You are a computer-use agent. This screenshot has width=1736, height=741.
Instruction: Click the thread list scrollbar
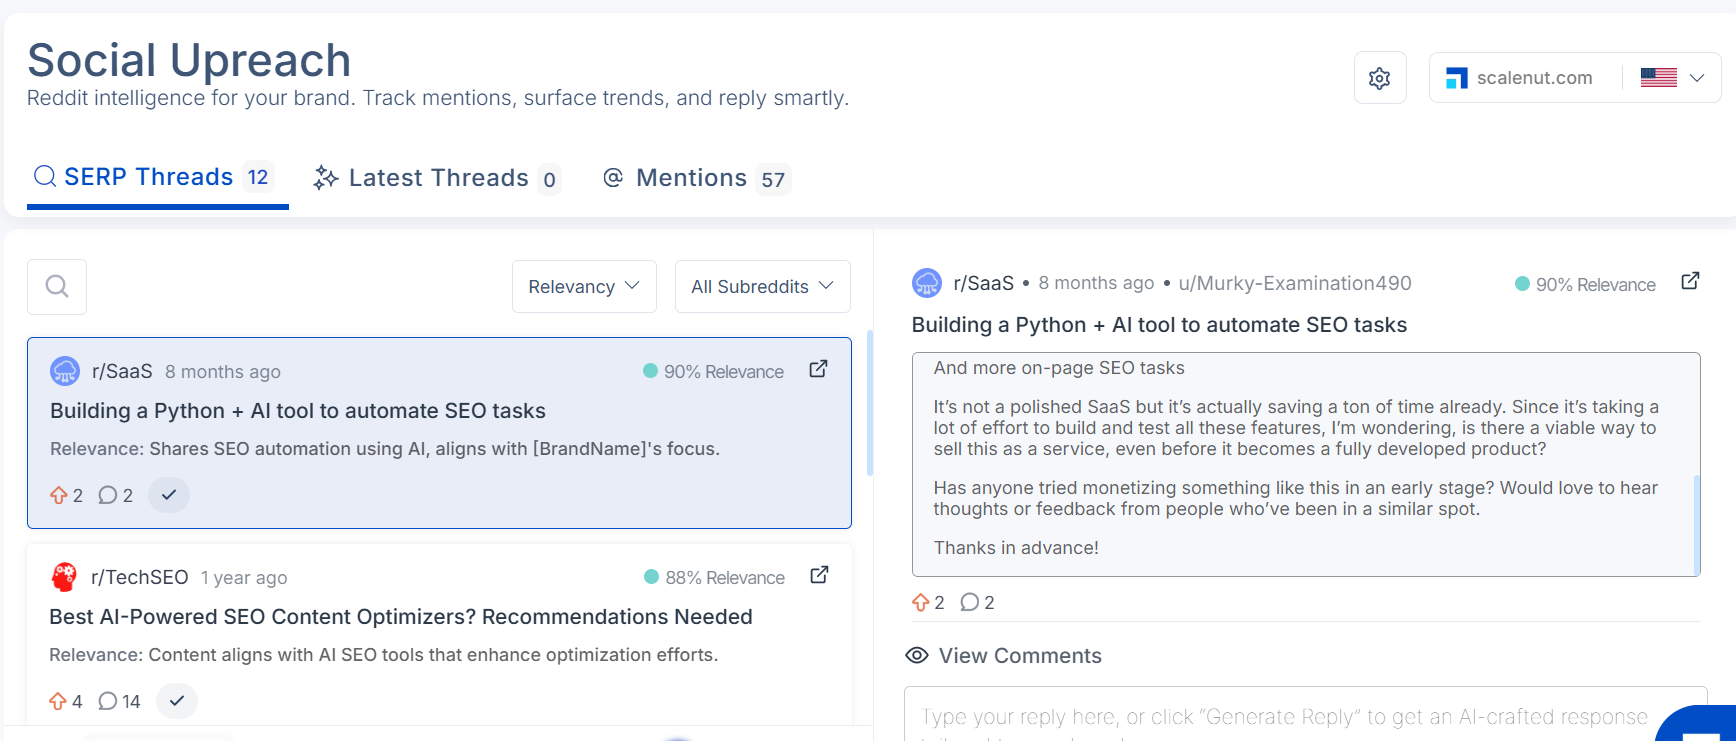pyautogui.click(x=870, y=402)
